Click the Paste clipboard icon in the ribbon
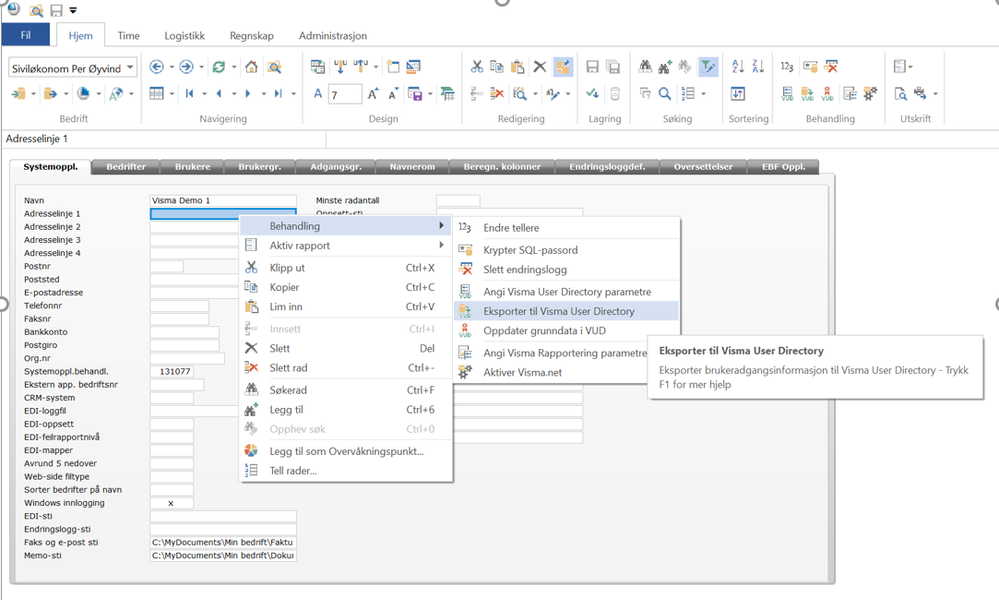Viewport: 999px width, 600px height. pyautogui.click(x=518, y=66)
